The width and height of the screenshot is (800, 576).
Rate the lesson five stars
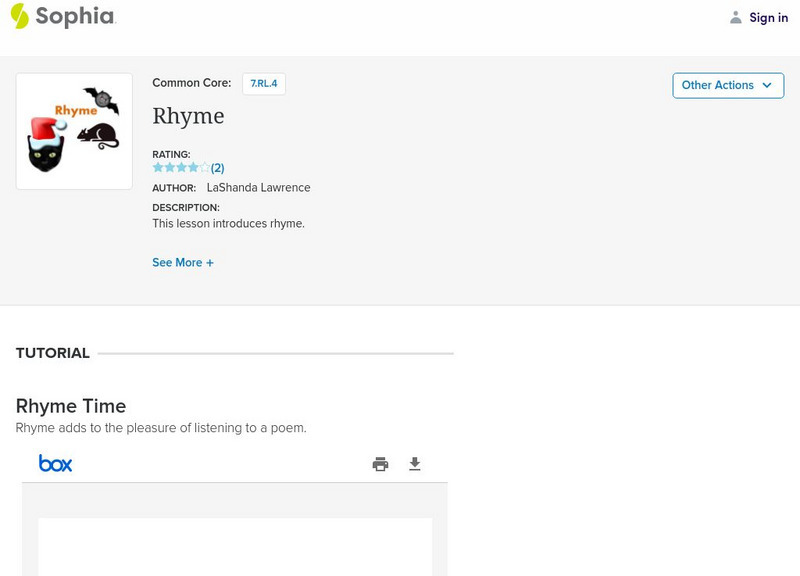click(x=205, y=168)
